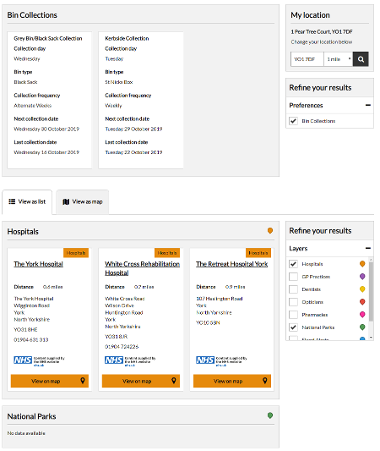Click the Layers list scrollbar
This screenshot has height=451, width=380.
coord(371,291)
